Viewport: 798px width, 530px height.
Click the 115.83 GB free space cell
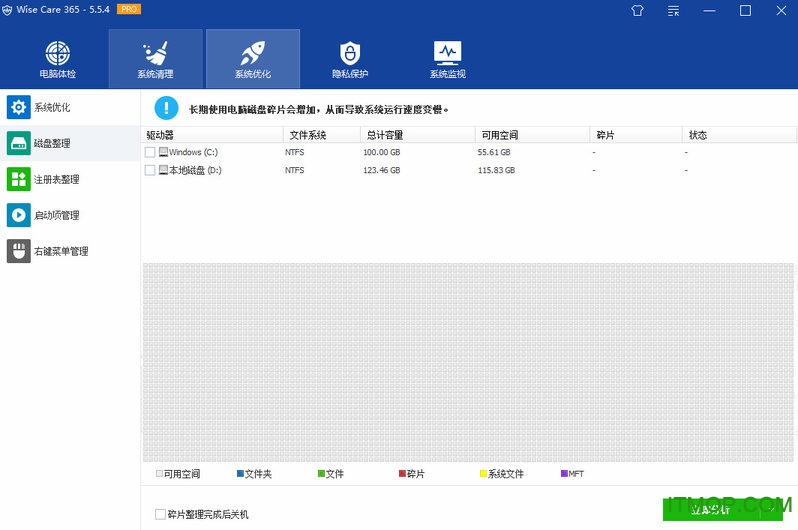pos(496,170)
